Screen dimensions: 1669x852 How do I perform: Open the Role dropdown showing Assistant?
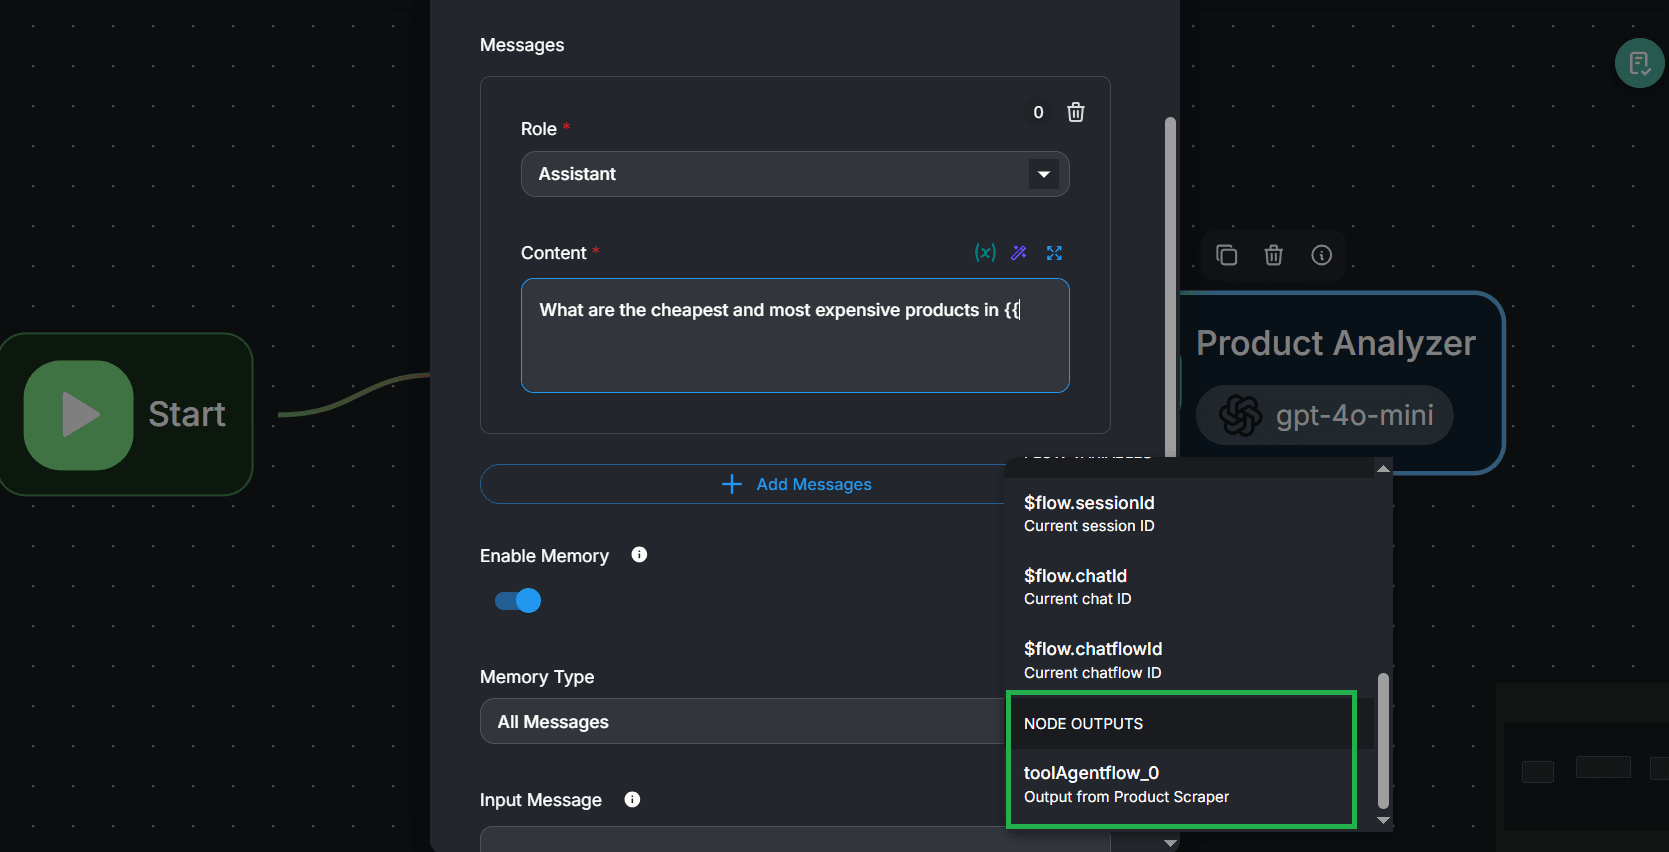tap(795, 174)
